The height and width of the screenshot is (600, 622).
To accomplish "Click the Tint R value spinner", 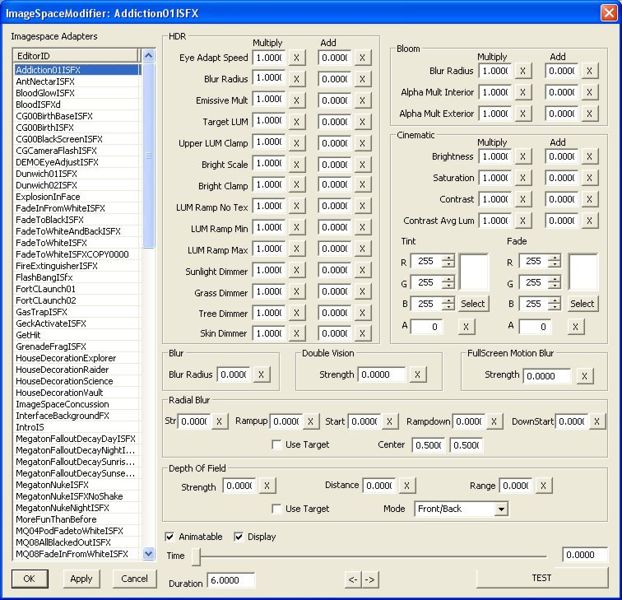I will click(x=448, y=261).
